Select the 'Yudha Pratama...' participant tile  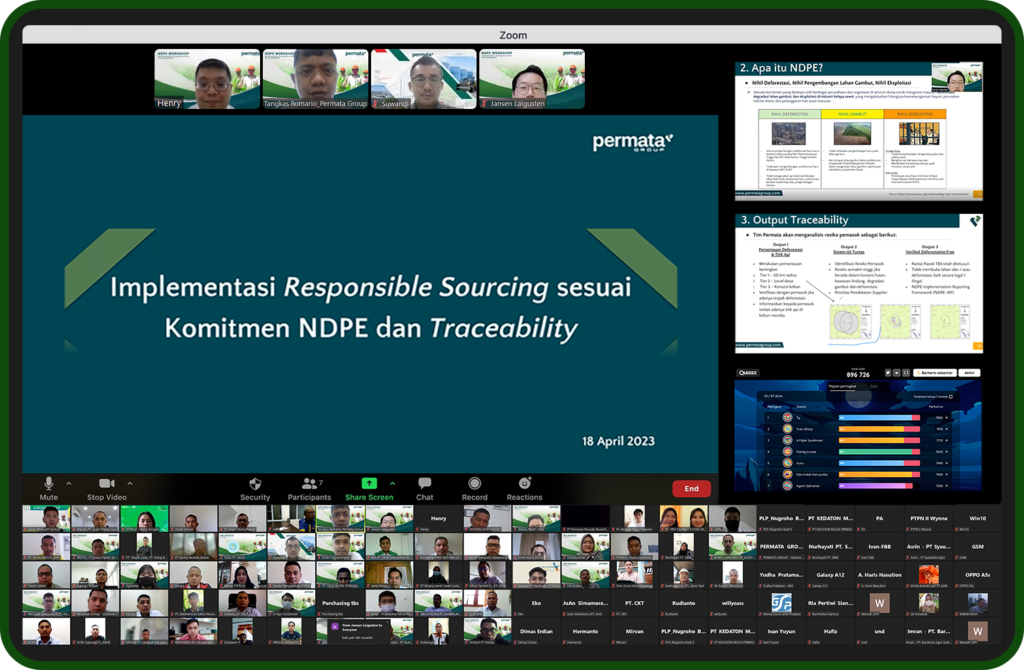pyautogui.click(x=781, y=575)
